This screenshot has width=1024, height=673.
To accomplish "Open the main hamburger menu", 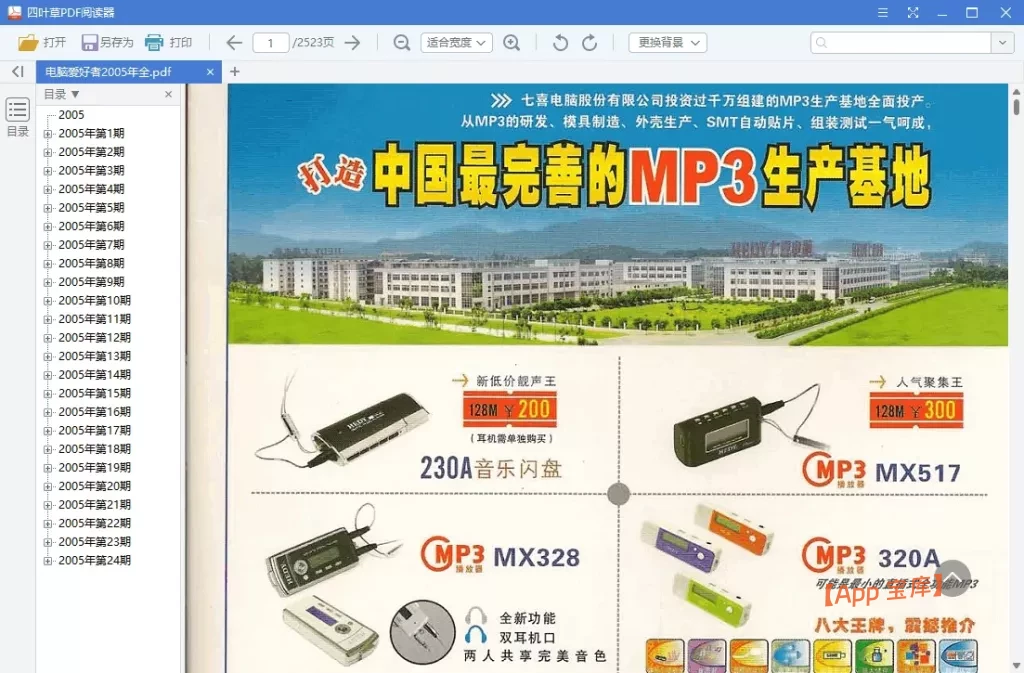I will 882,12.
